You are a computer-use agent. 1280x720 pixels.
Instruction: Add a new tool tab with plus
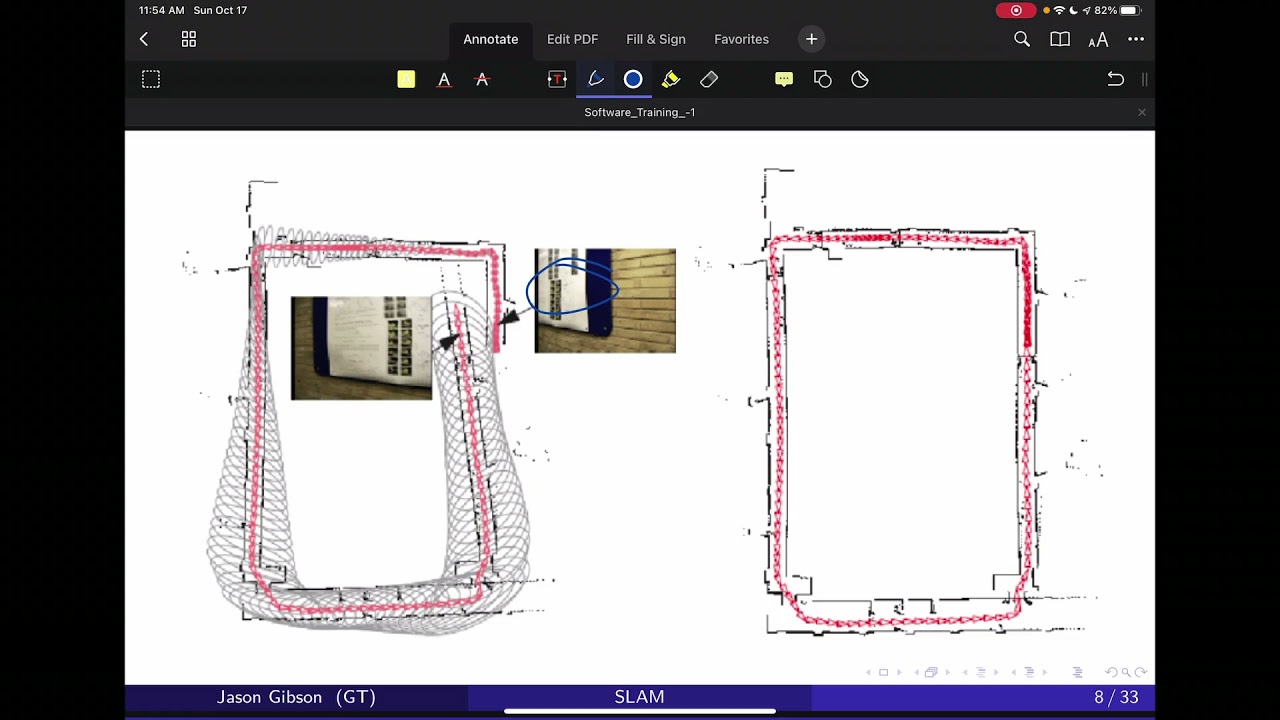pos(812,39)
